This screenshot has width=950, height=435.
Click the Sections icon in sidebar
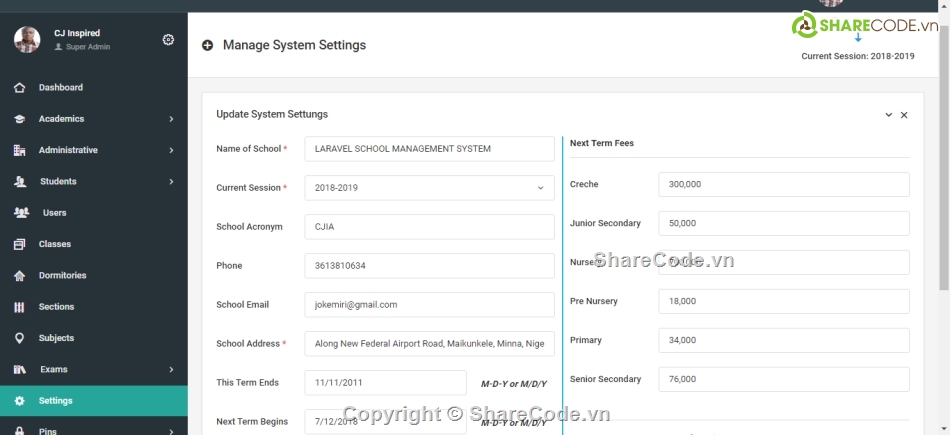click(20, 307)
